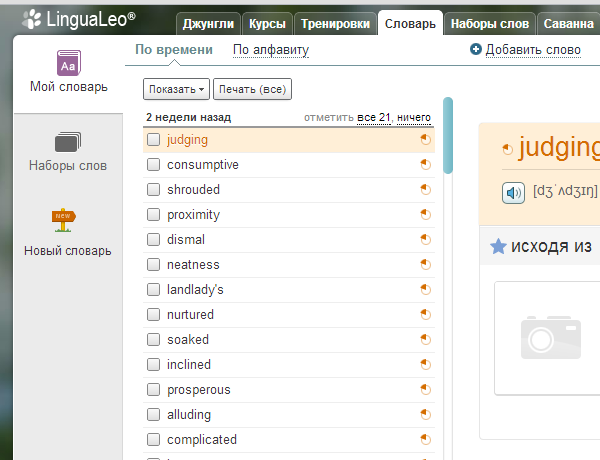Click the LinguaLeo paw logo
The width and height of the screenshot is (600, 460).
pos(33,17)
